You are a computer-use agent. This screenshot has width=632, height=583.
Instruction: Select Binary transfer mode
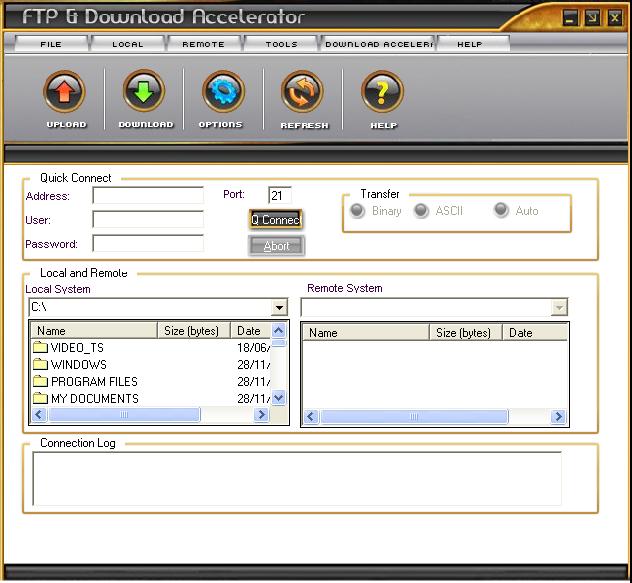[357, 210]
